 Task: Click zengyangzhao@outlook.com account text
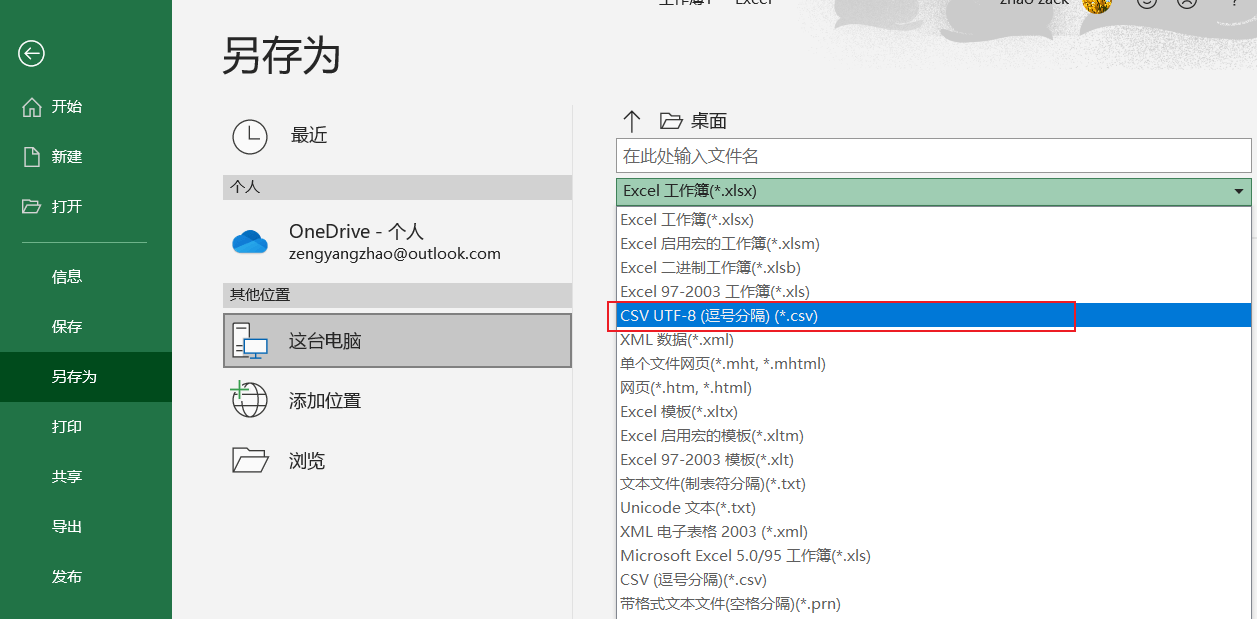[x=395, y=254]
